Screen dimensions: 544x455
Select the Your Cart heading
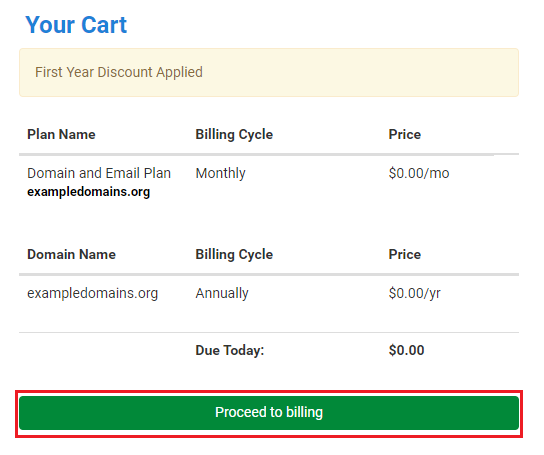(x=76, y=25)
